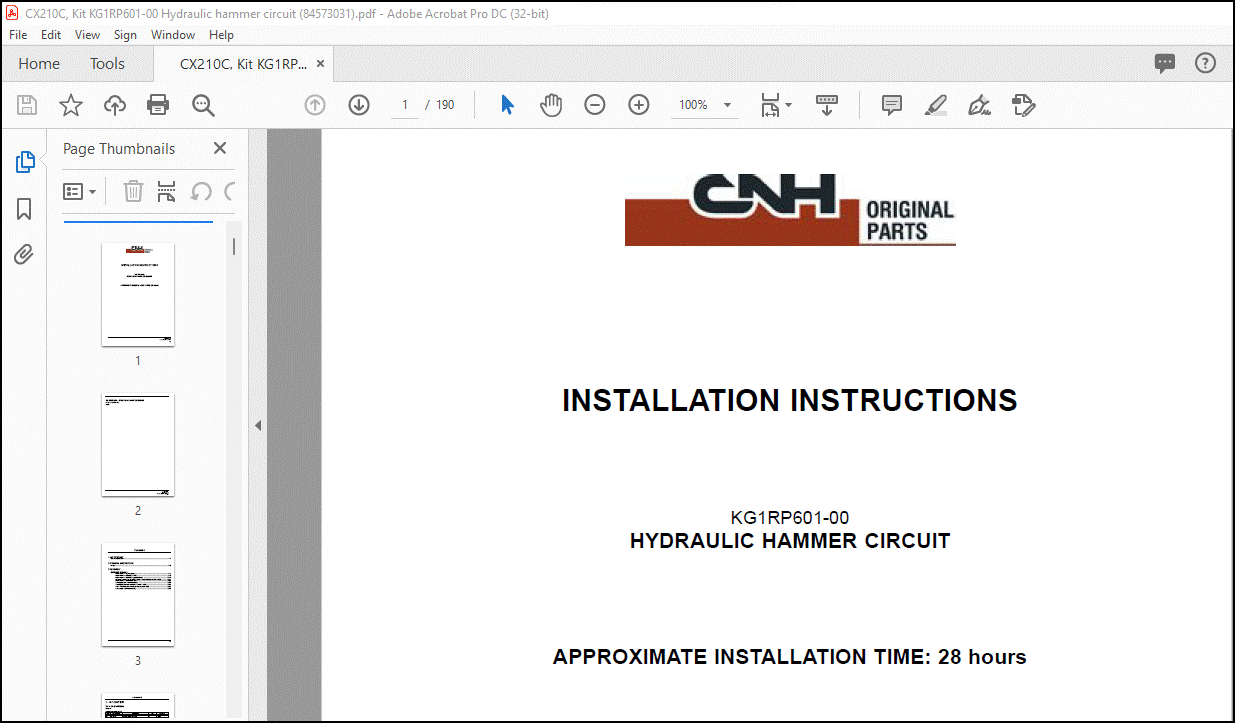Click the insert page break icon in thumbnails toolbar
Image resolution: width=1235 pixels, height=723 pixels.
click(166, 191)
